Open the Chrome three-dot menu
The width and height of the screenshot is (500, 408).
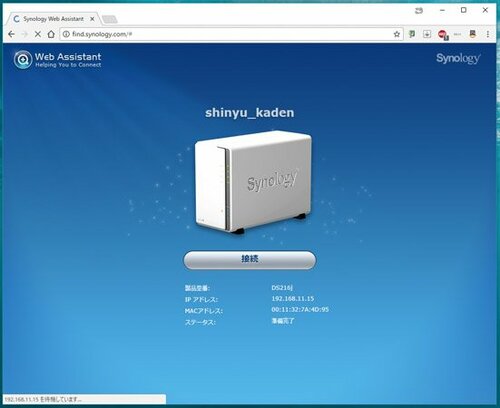coord(488,34)
